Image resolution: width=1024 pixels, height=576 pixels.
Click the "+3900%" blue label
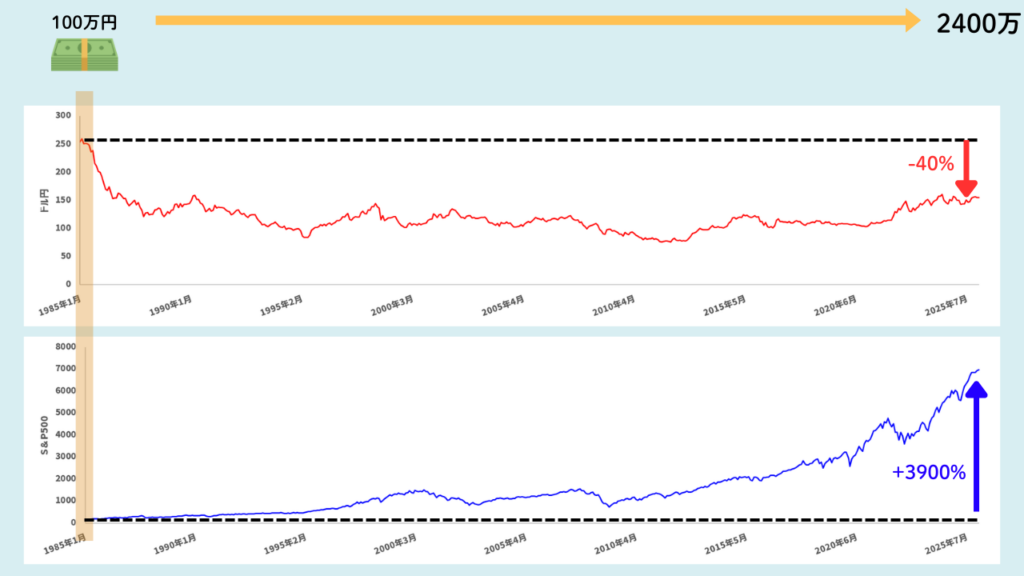click(x=927, y=472)
